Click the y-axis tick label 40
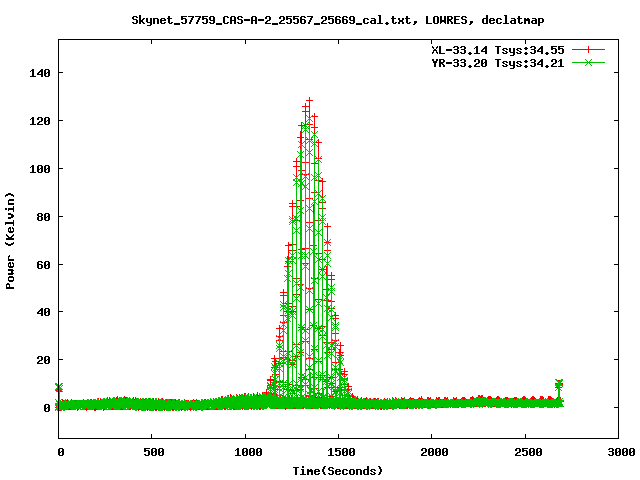 tap(43, 312)
